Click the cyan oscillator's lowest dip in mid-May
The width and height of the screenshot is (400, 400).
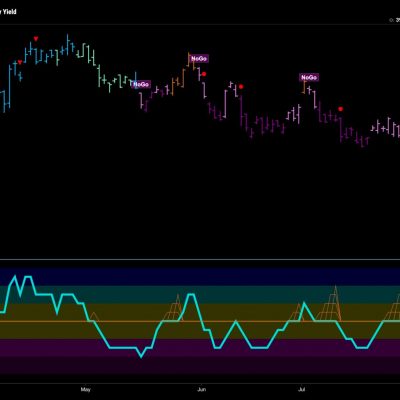click(x=141, y=357)
